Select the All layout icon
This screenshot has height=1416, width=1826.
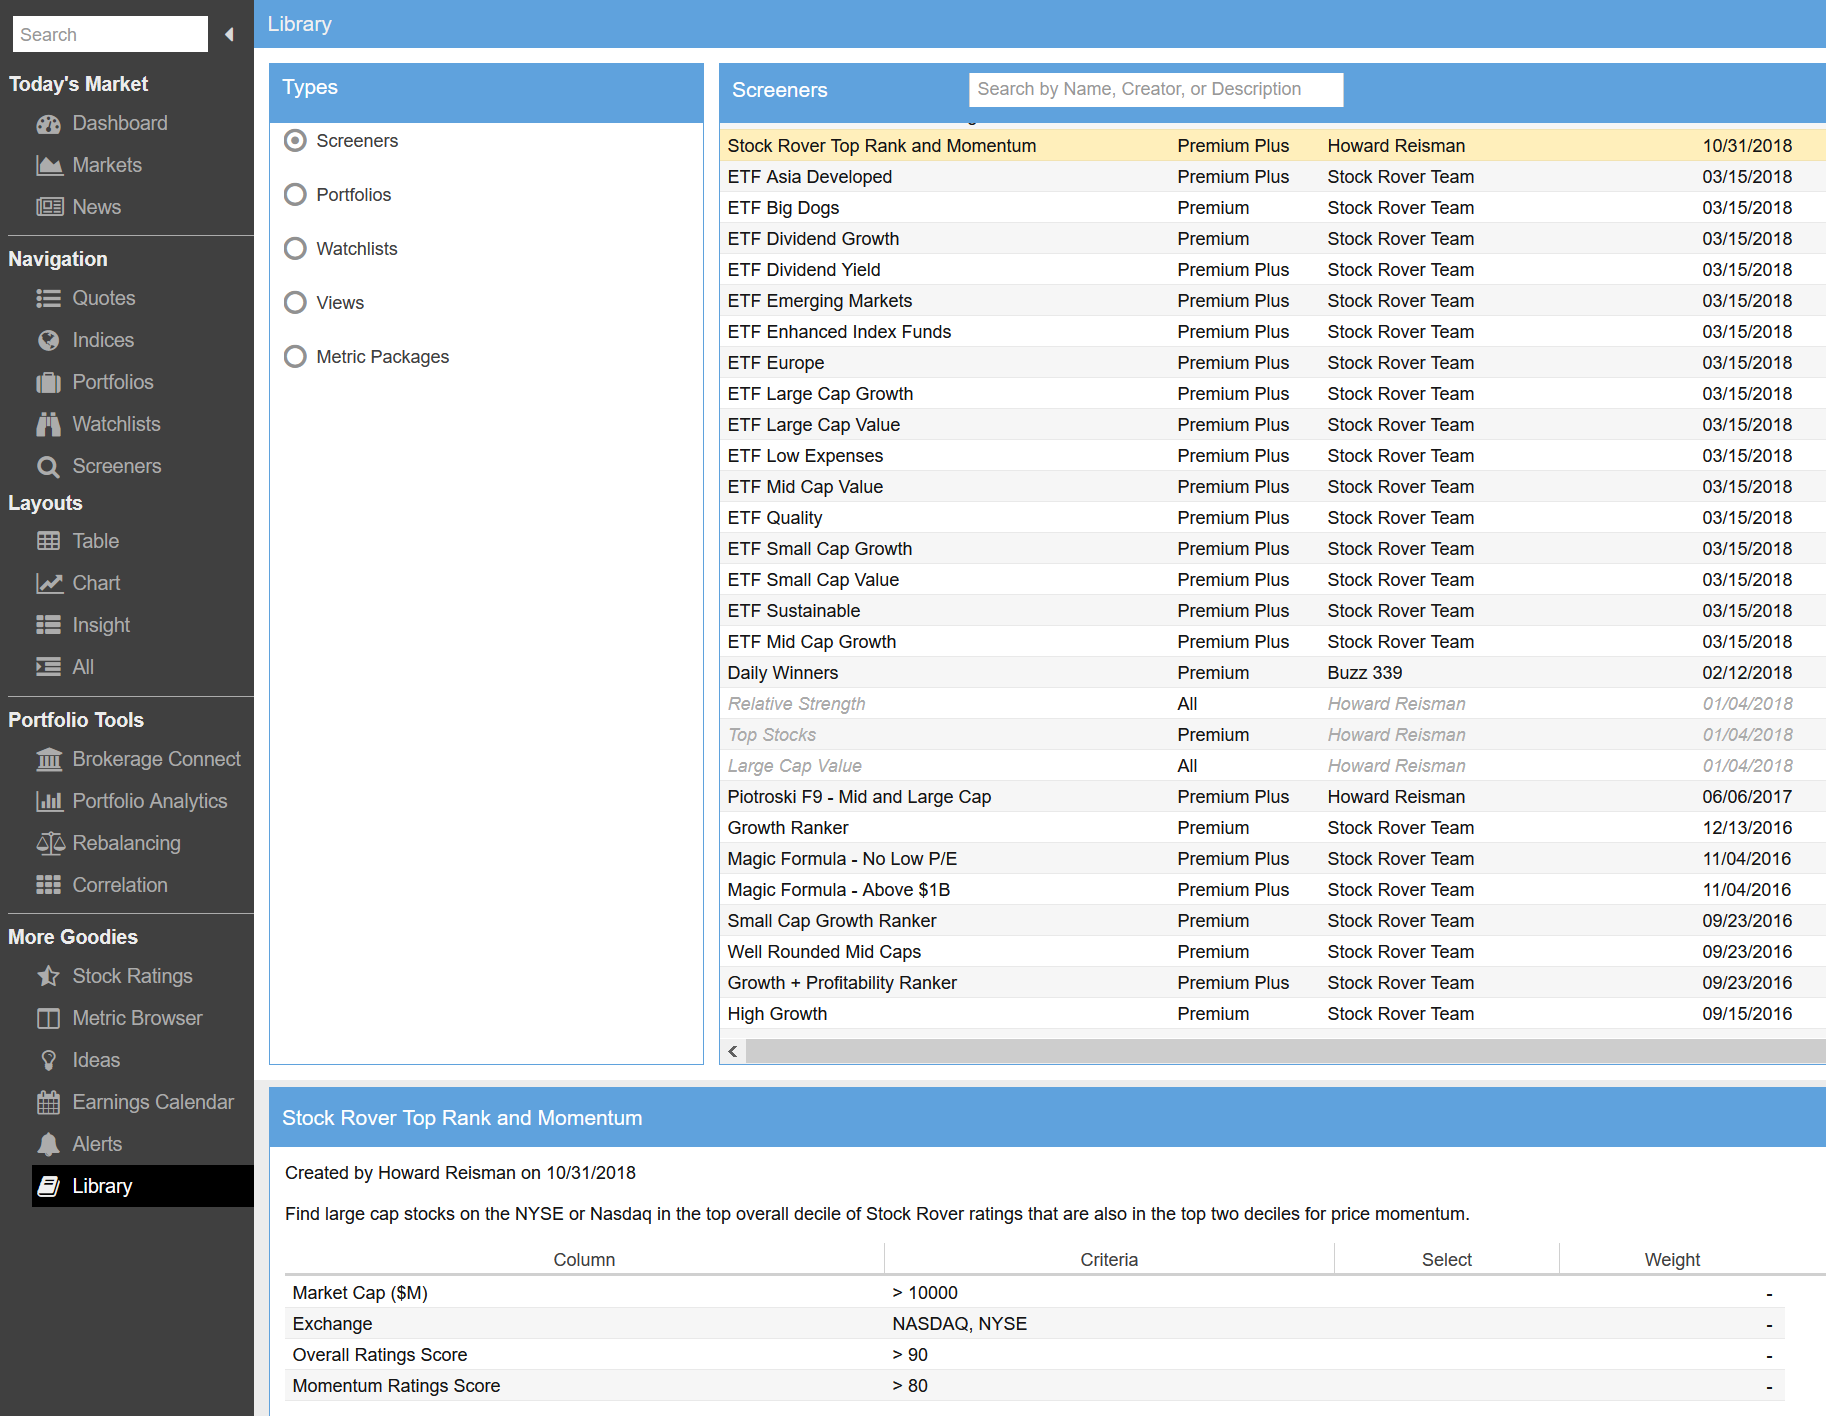[x=48, y=668]
